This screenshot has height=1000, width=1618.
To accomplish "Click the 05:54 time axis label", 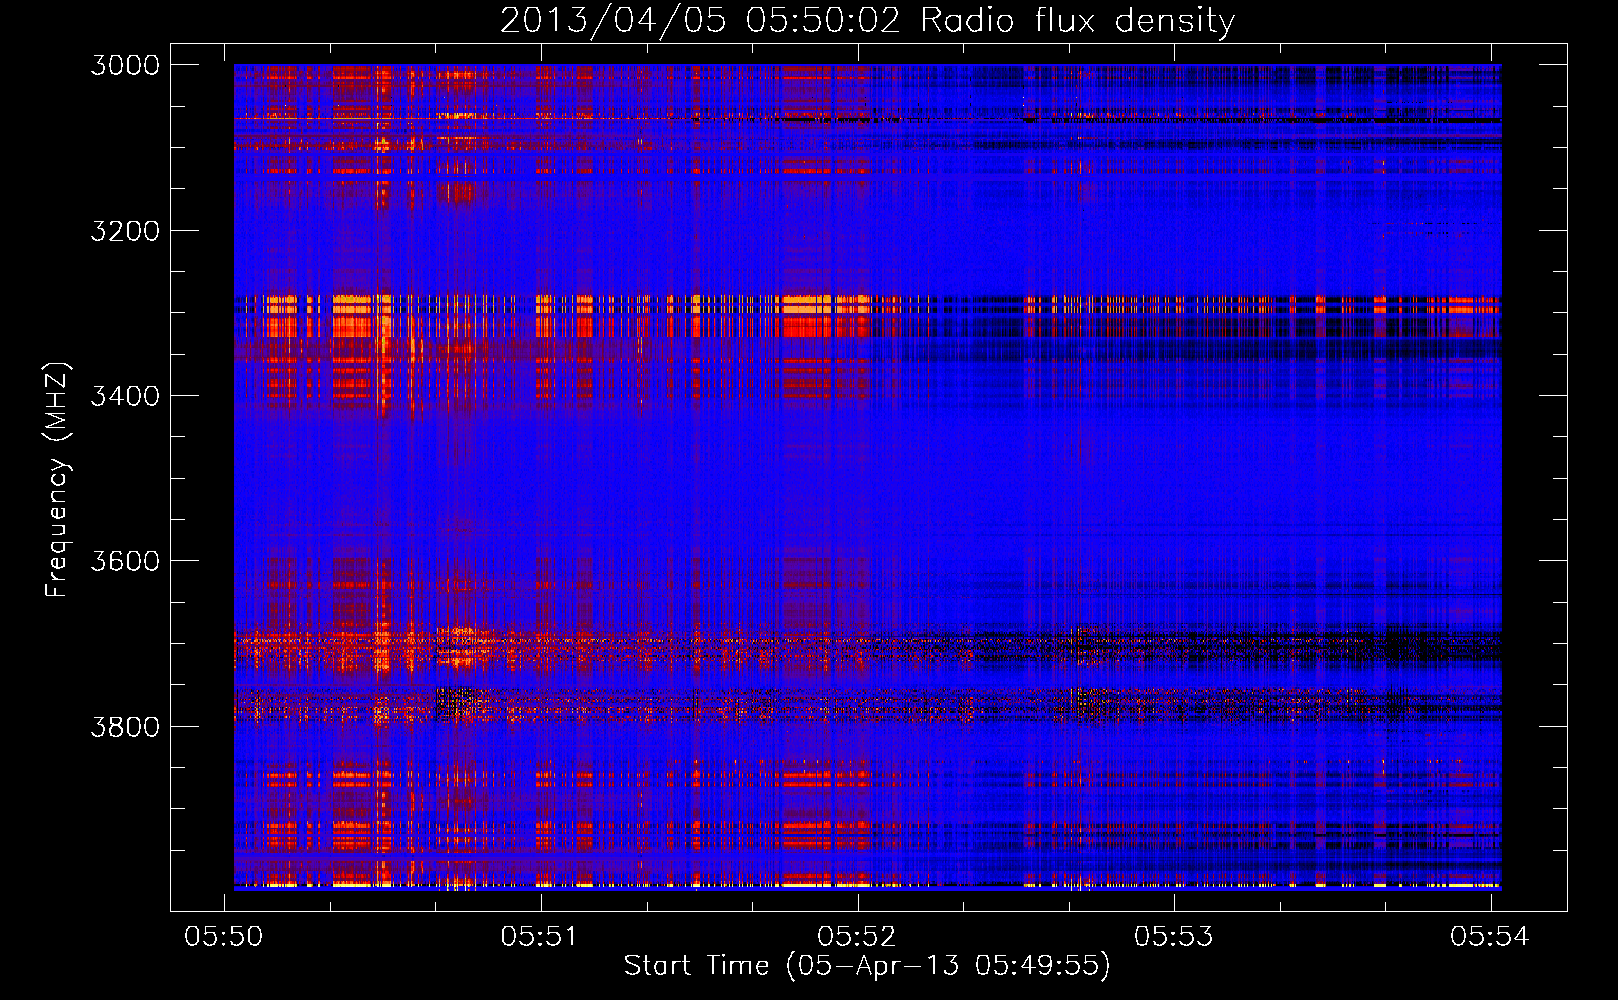I will [1490, 937].
